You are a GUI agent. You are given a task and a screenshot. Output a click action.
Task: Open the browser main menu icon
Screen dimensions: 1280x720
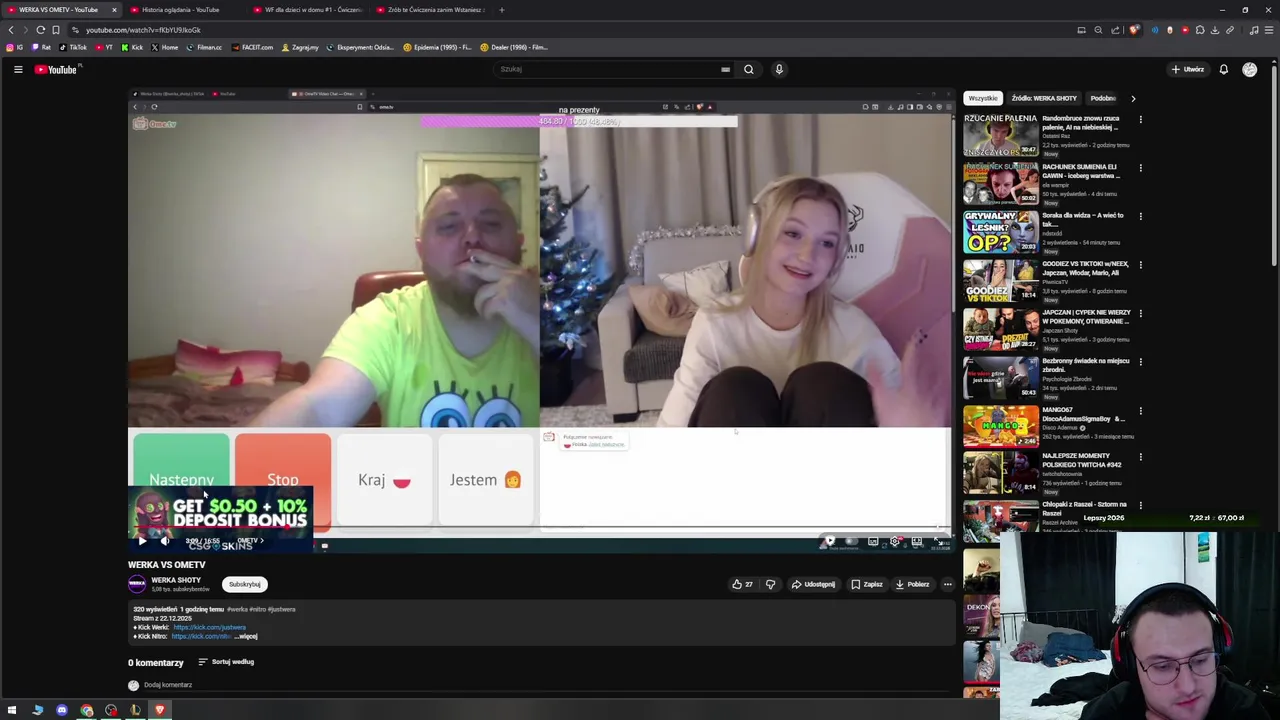(x=1269, y=30)
